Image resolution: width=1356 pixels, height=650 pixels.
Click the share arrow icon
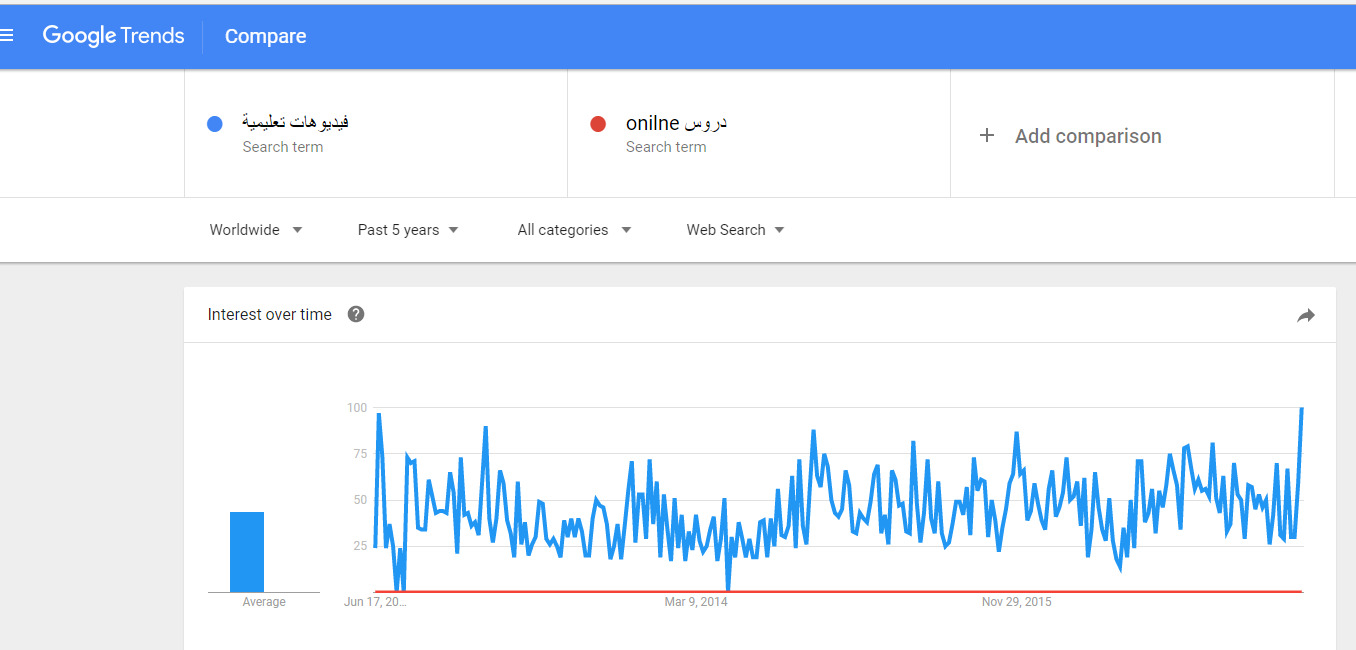click(1305, 315)
